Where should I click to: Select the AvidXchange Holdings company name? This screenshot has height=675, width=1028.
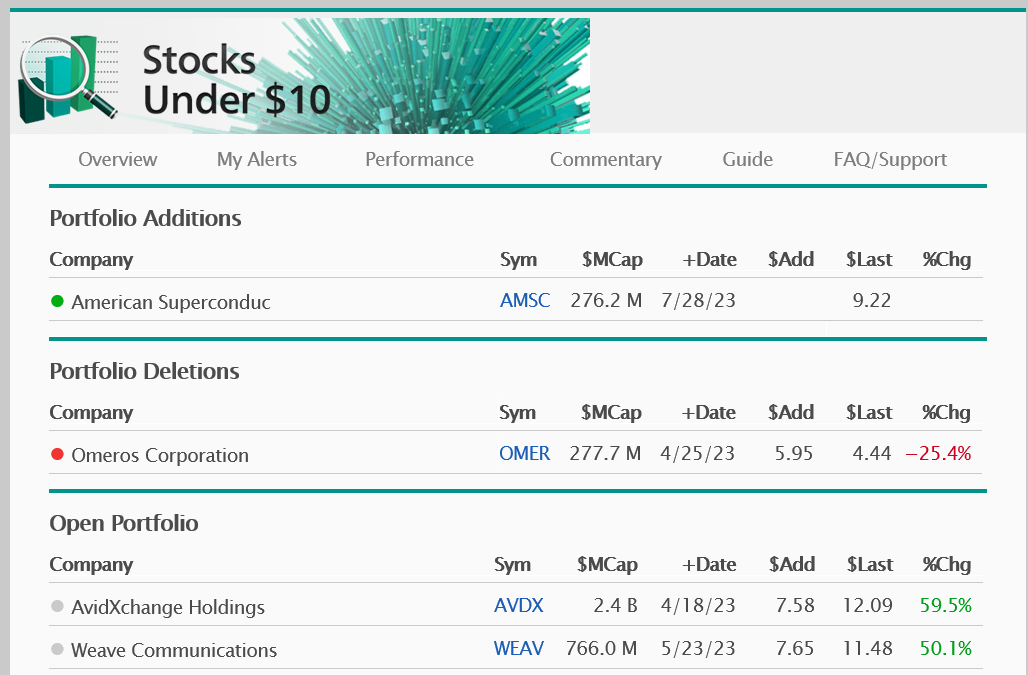coord(168,608)
